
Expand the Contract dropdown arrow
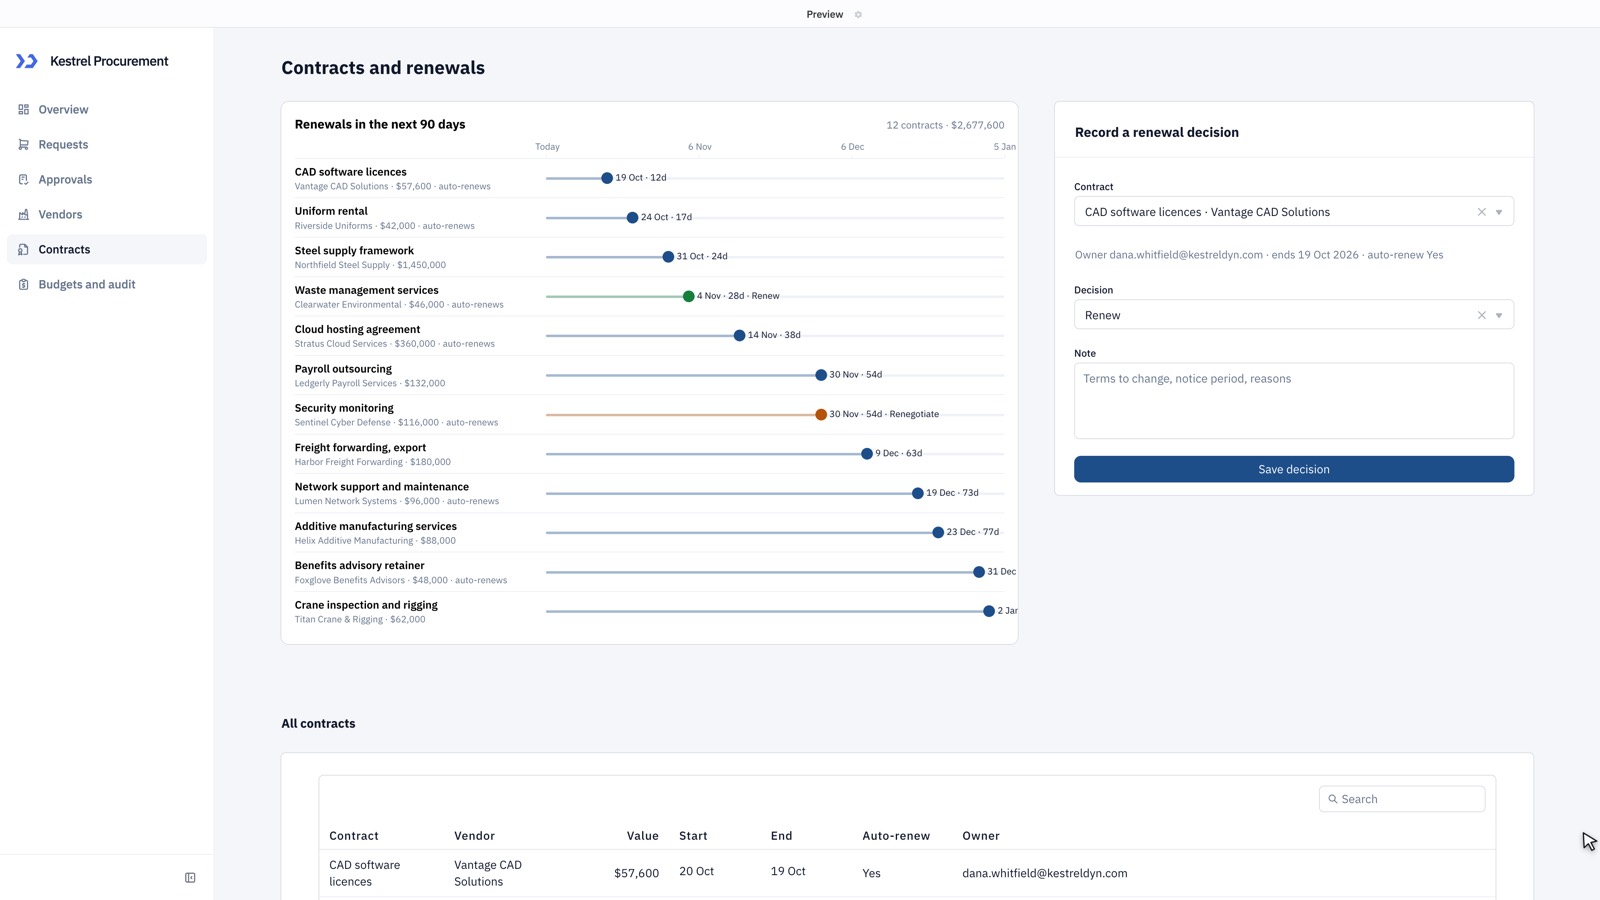click(1499, 212)
